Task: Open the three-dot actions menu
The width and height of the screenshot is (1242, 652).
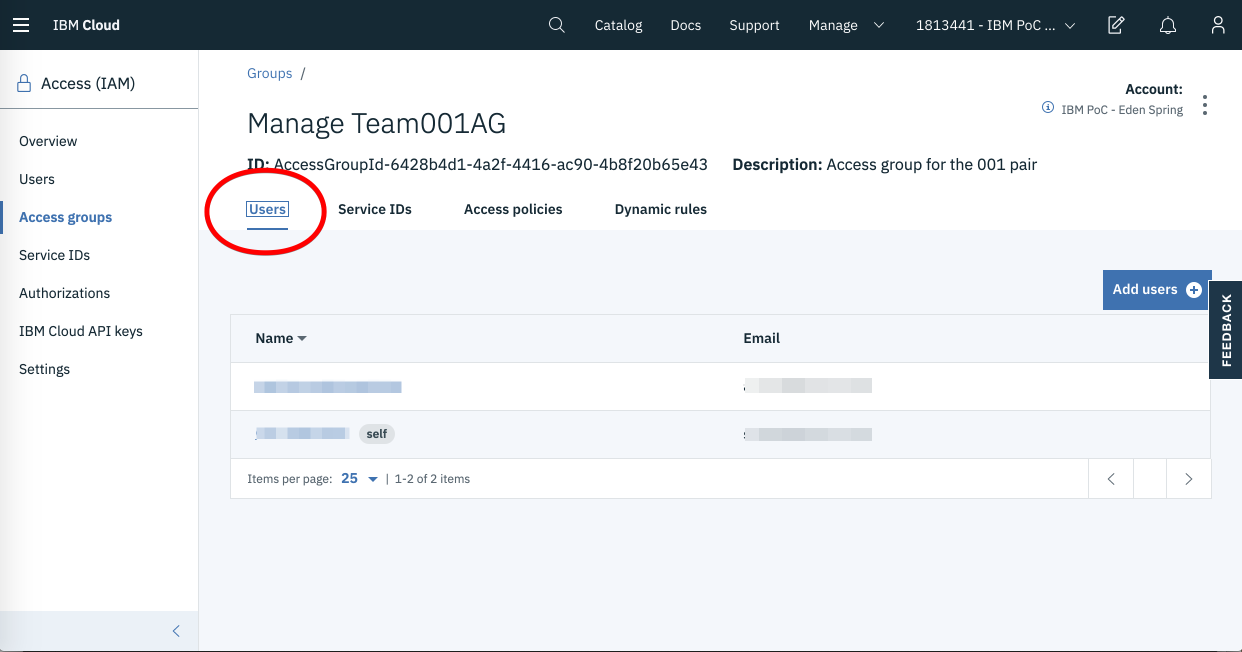Action: pos(1205,105)
